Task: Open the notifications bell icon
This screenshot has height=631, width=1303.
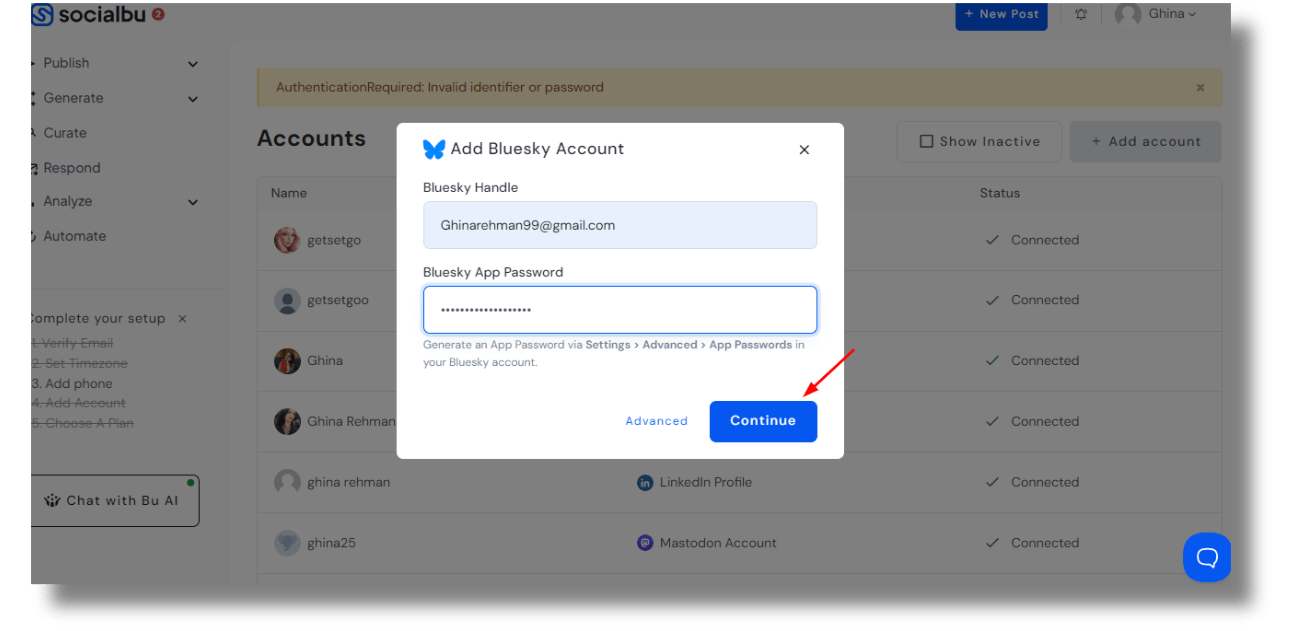Action: click(1081, 15)
